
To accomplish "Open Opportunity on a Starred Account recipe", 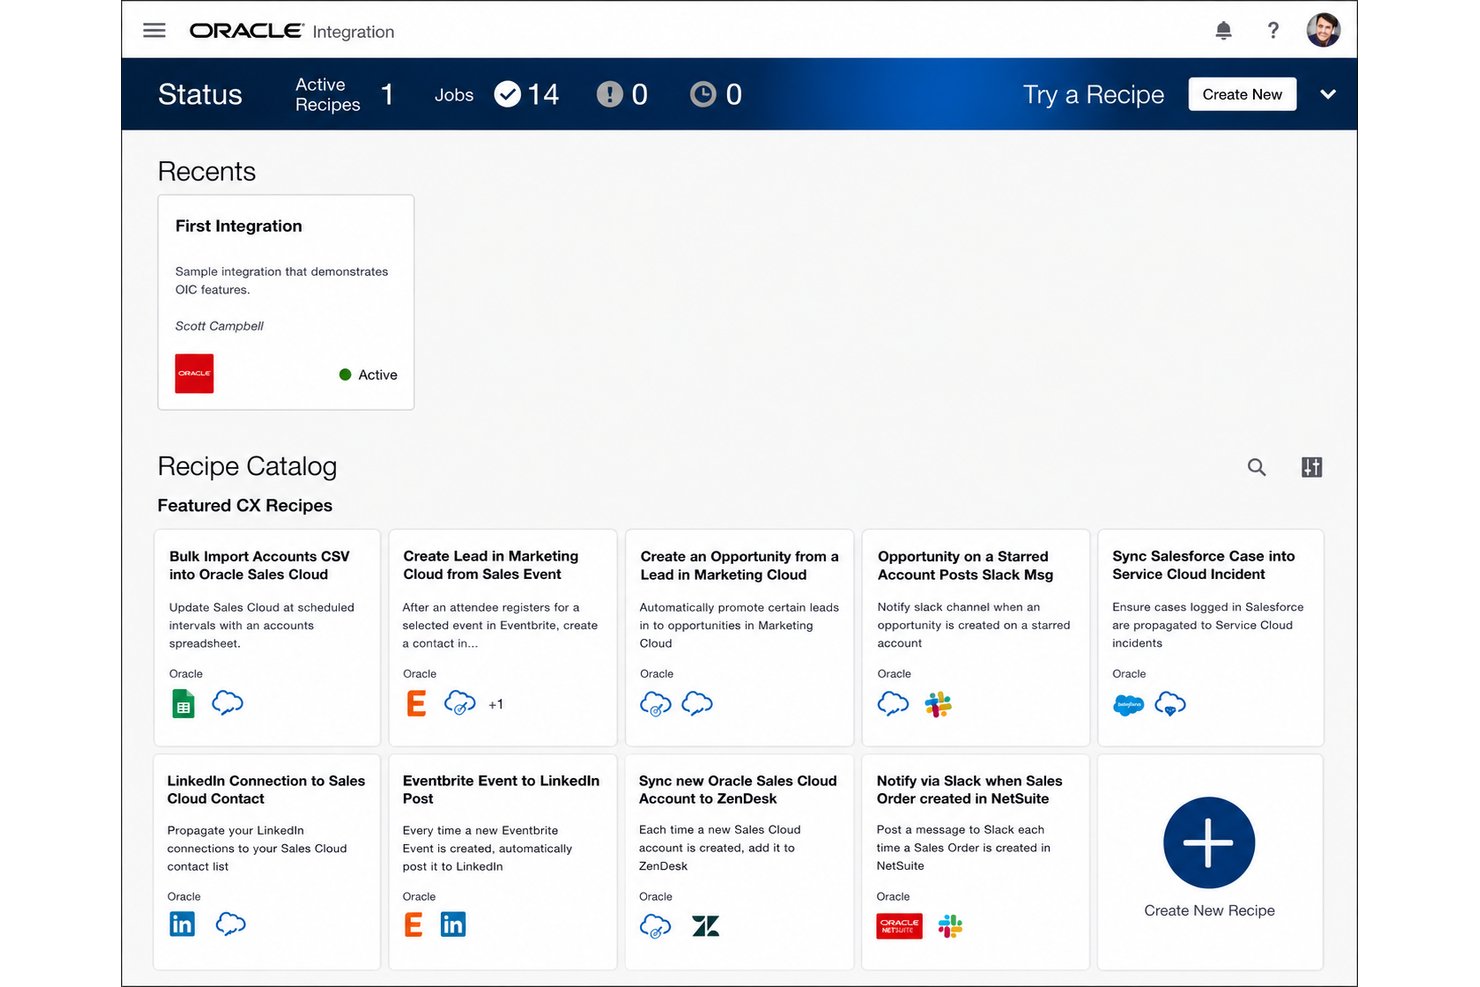I will point(976,637).
